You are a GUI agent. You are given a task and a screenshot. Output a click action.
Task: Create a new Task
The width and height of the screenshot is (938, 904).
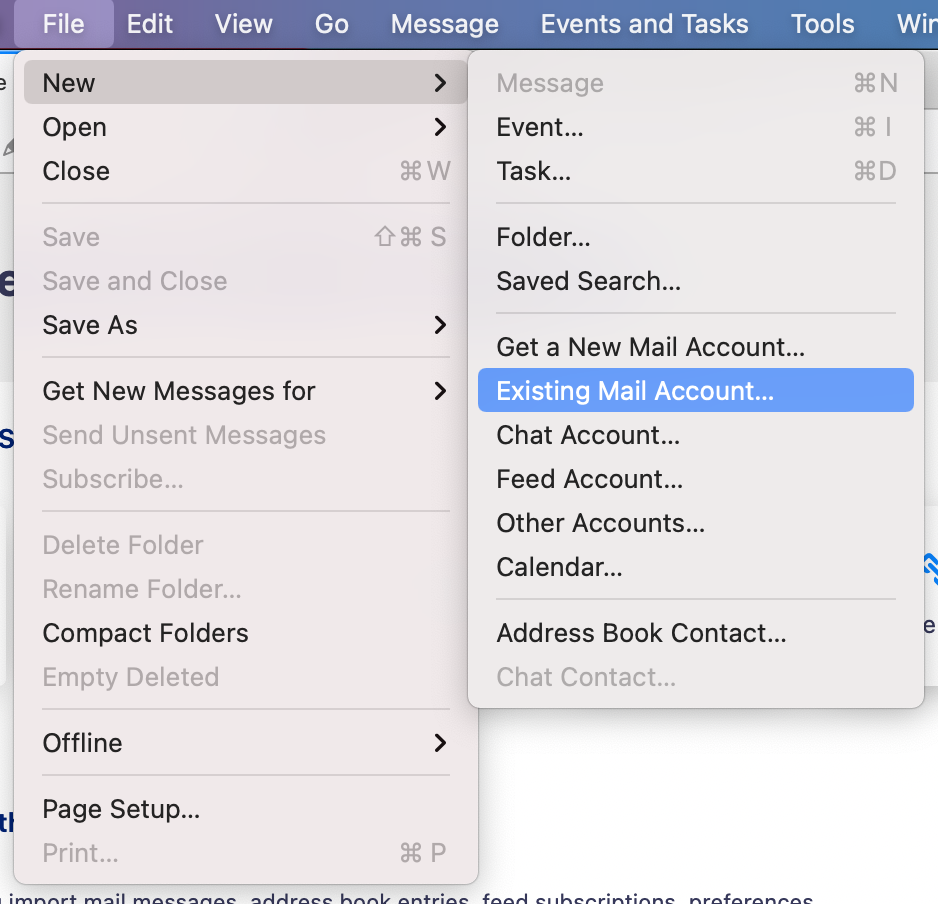pos(696,171)
